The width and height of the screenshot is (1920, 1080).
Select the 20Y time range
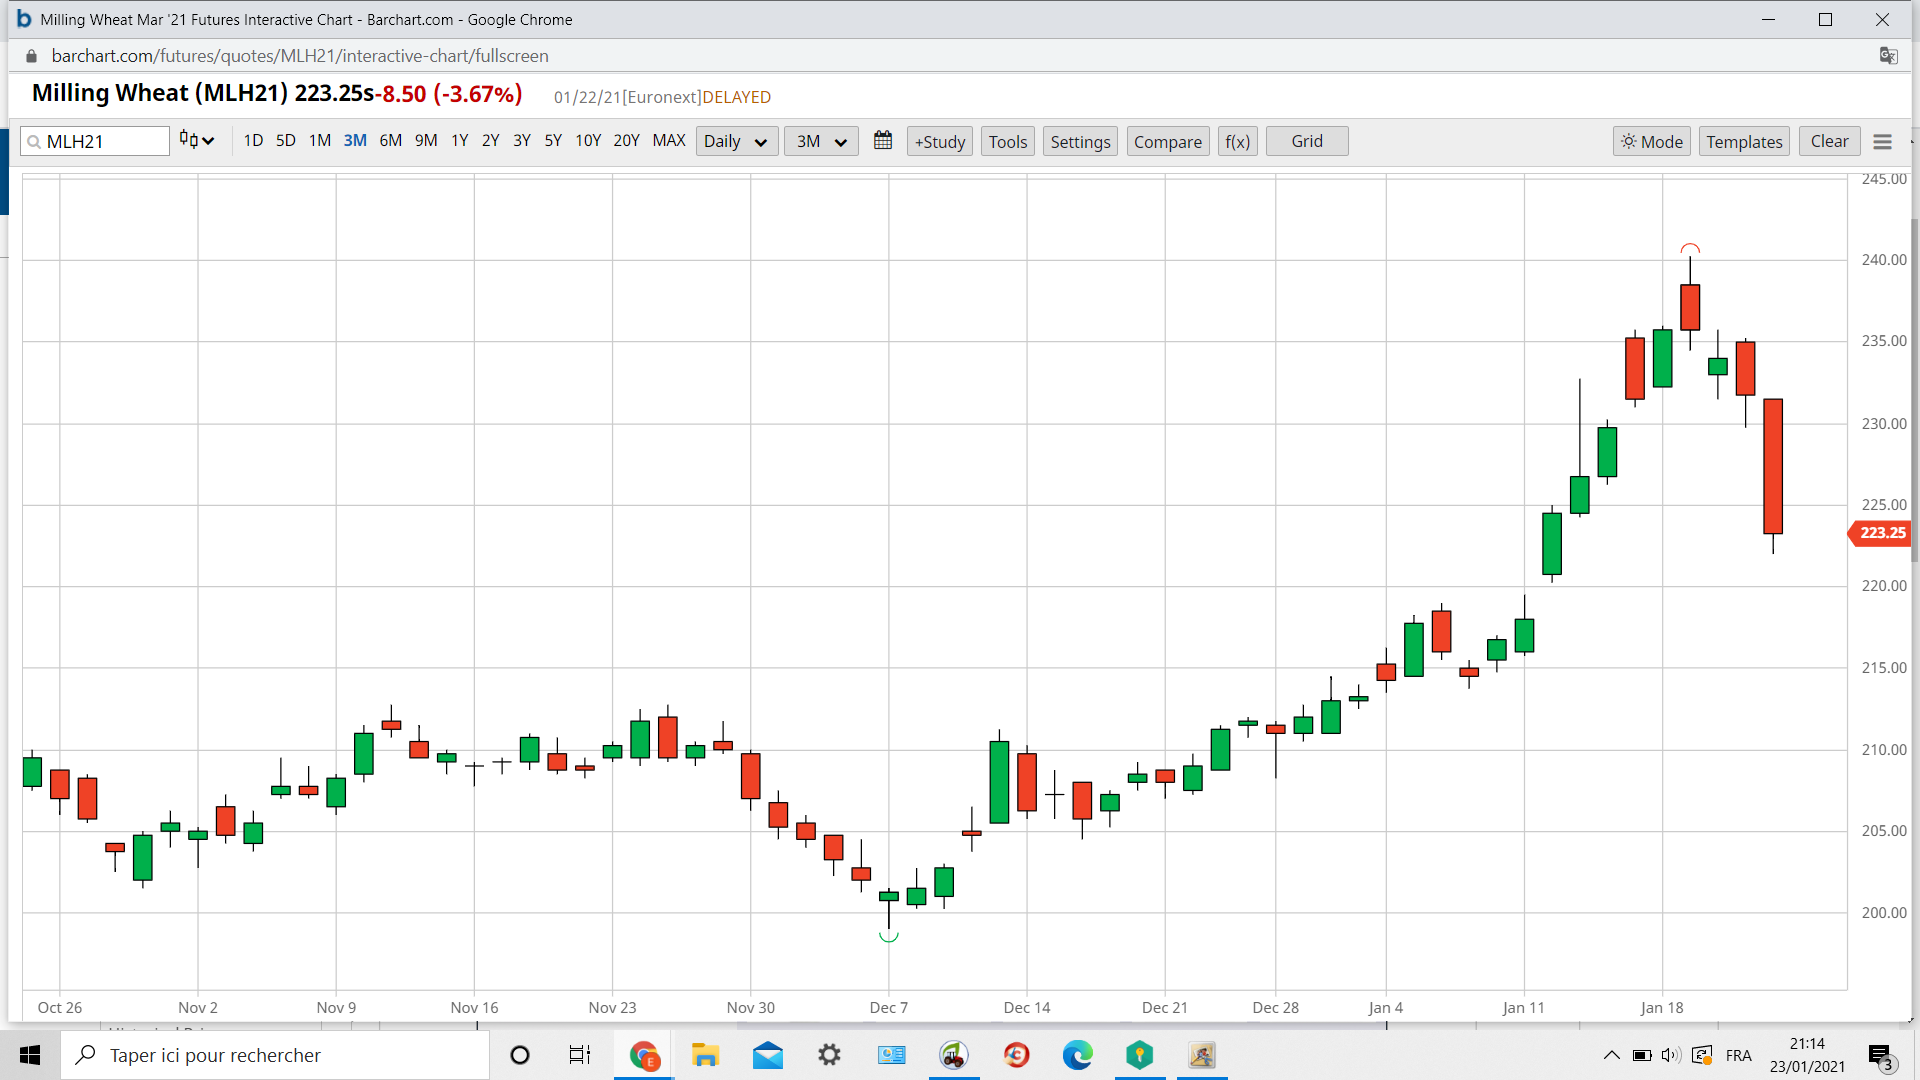coord(626,141)
